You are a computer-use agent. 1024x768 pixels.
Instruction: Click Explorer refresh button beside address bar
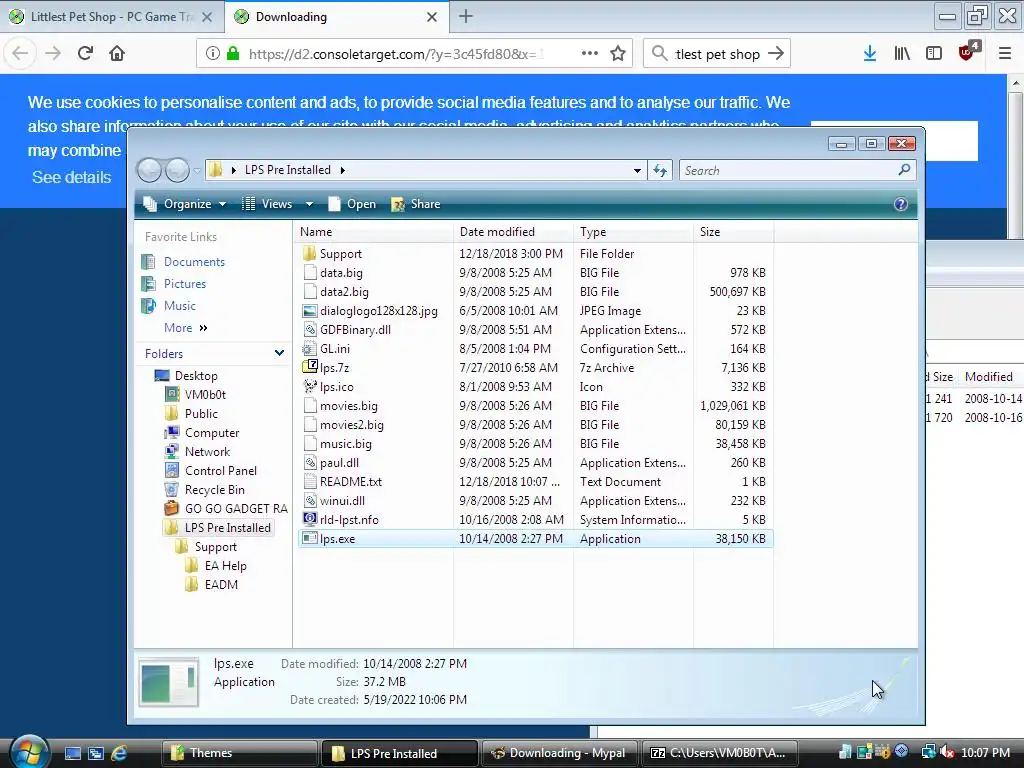(x=660, y=170)
